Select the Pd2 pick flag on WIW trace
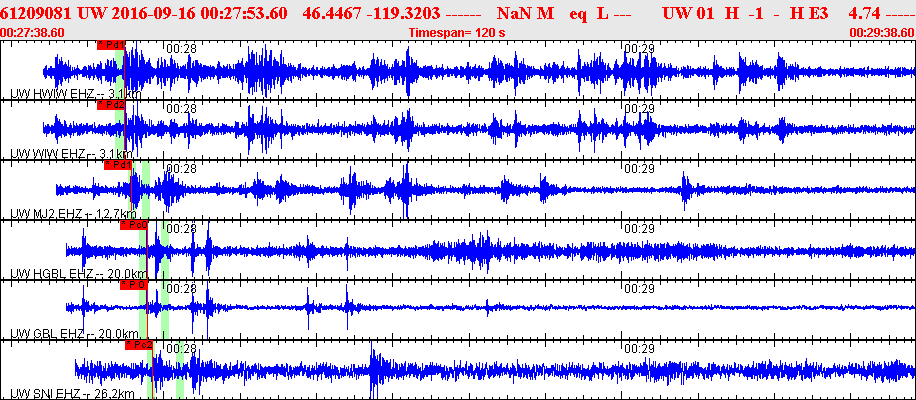 [111, 105]
